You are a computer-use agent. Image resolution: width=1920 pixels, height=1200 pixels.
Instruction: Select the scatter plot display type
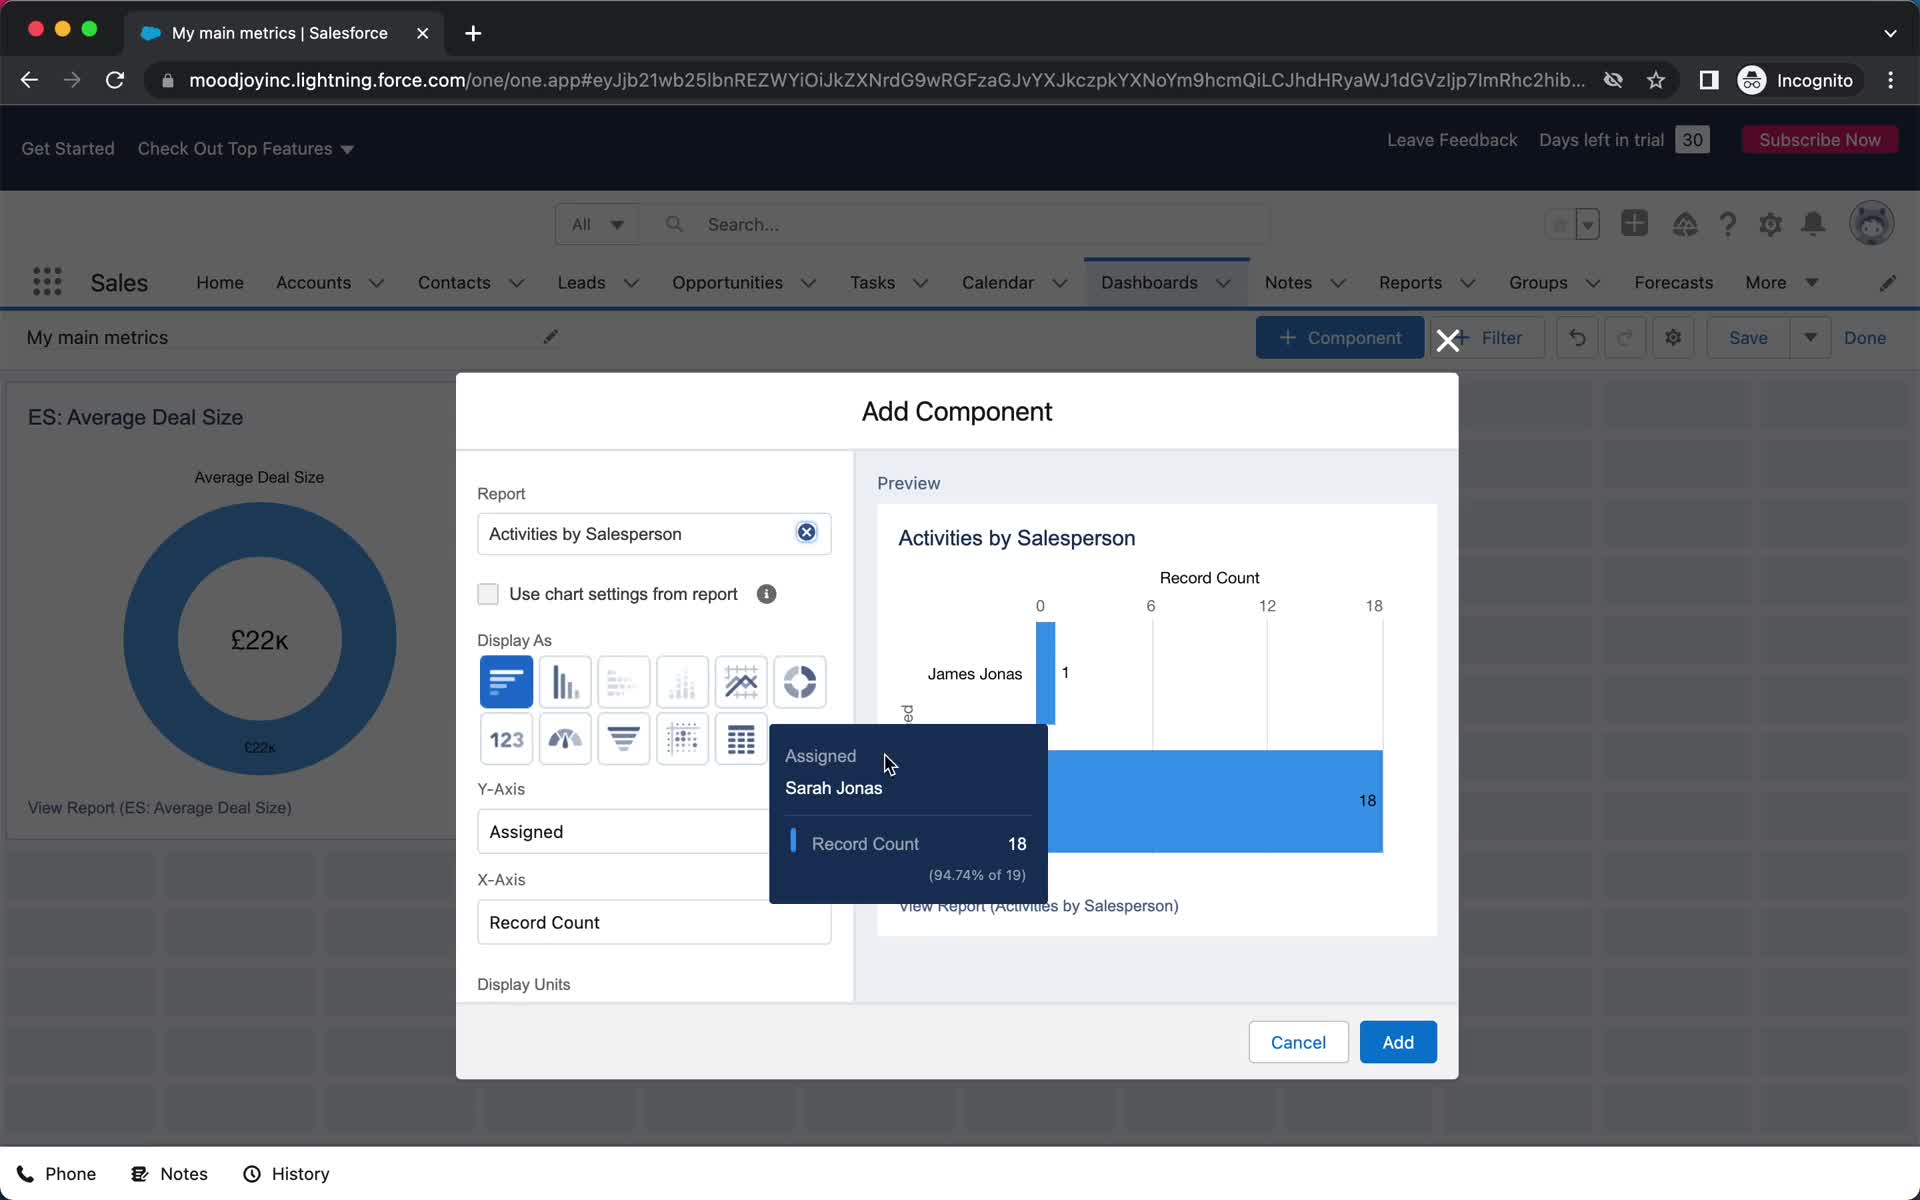681,738
